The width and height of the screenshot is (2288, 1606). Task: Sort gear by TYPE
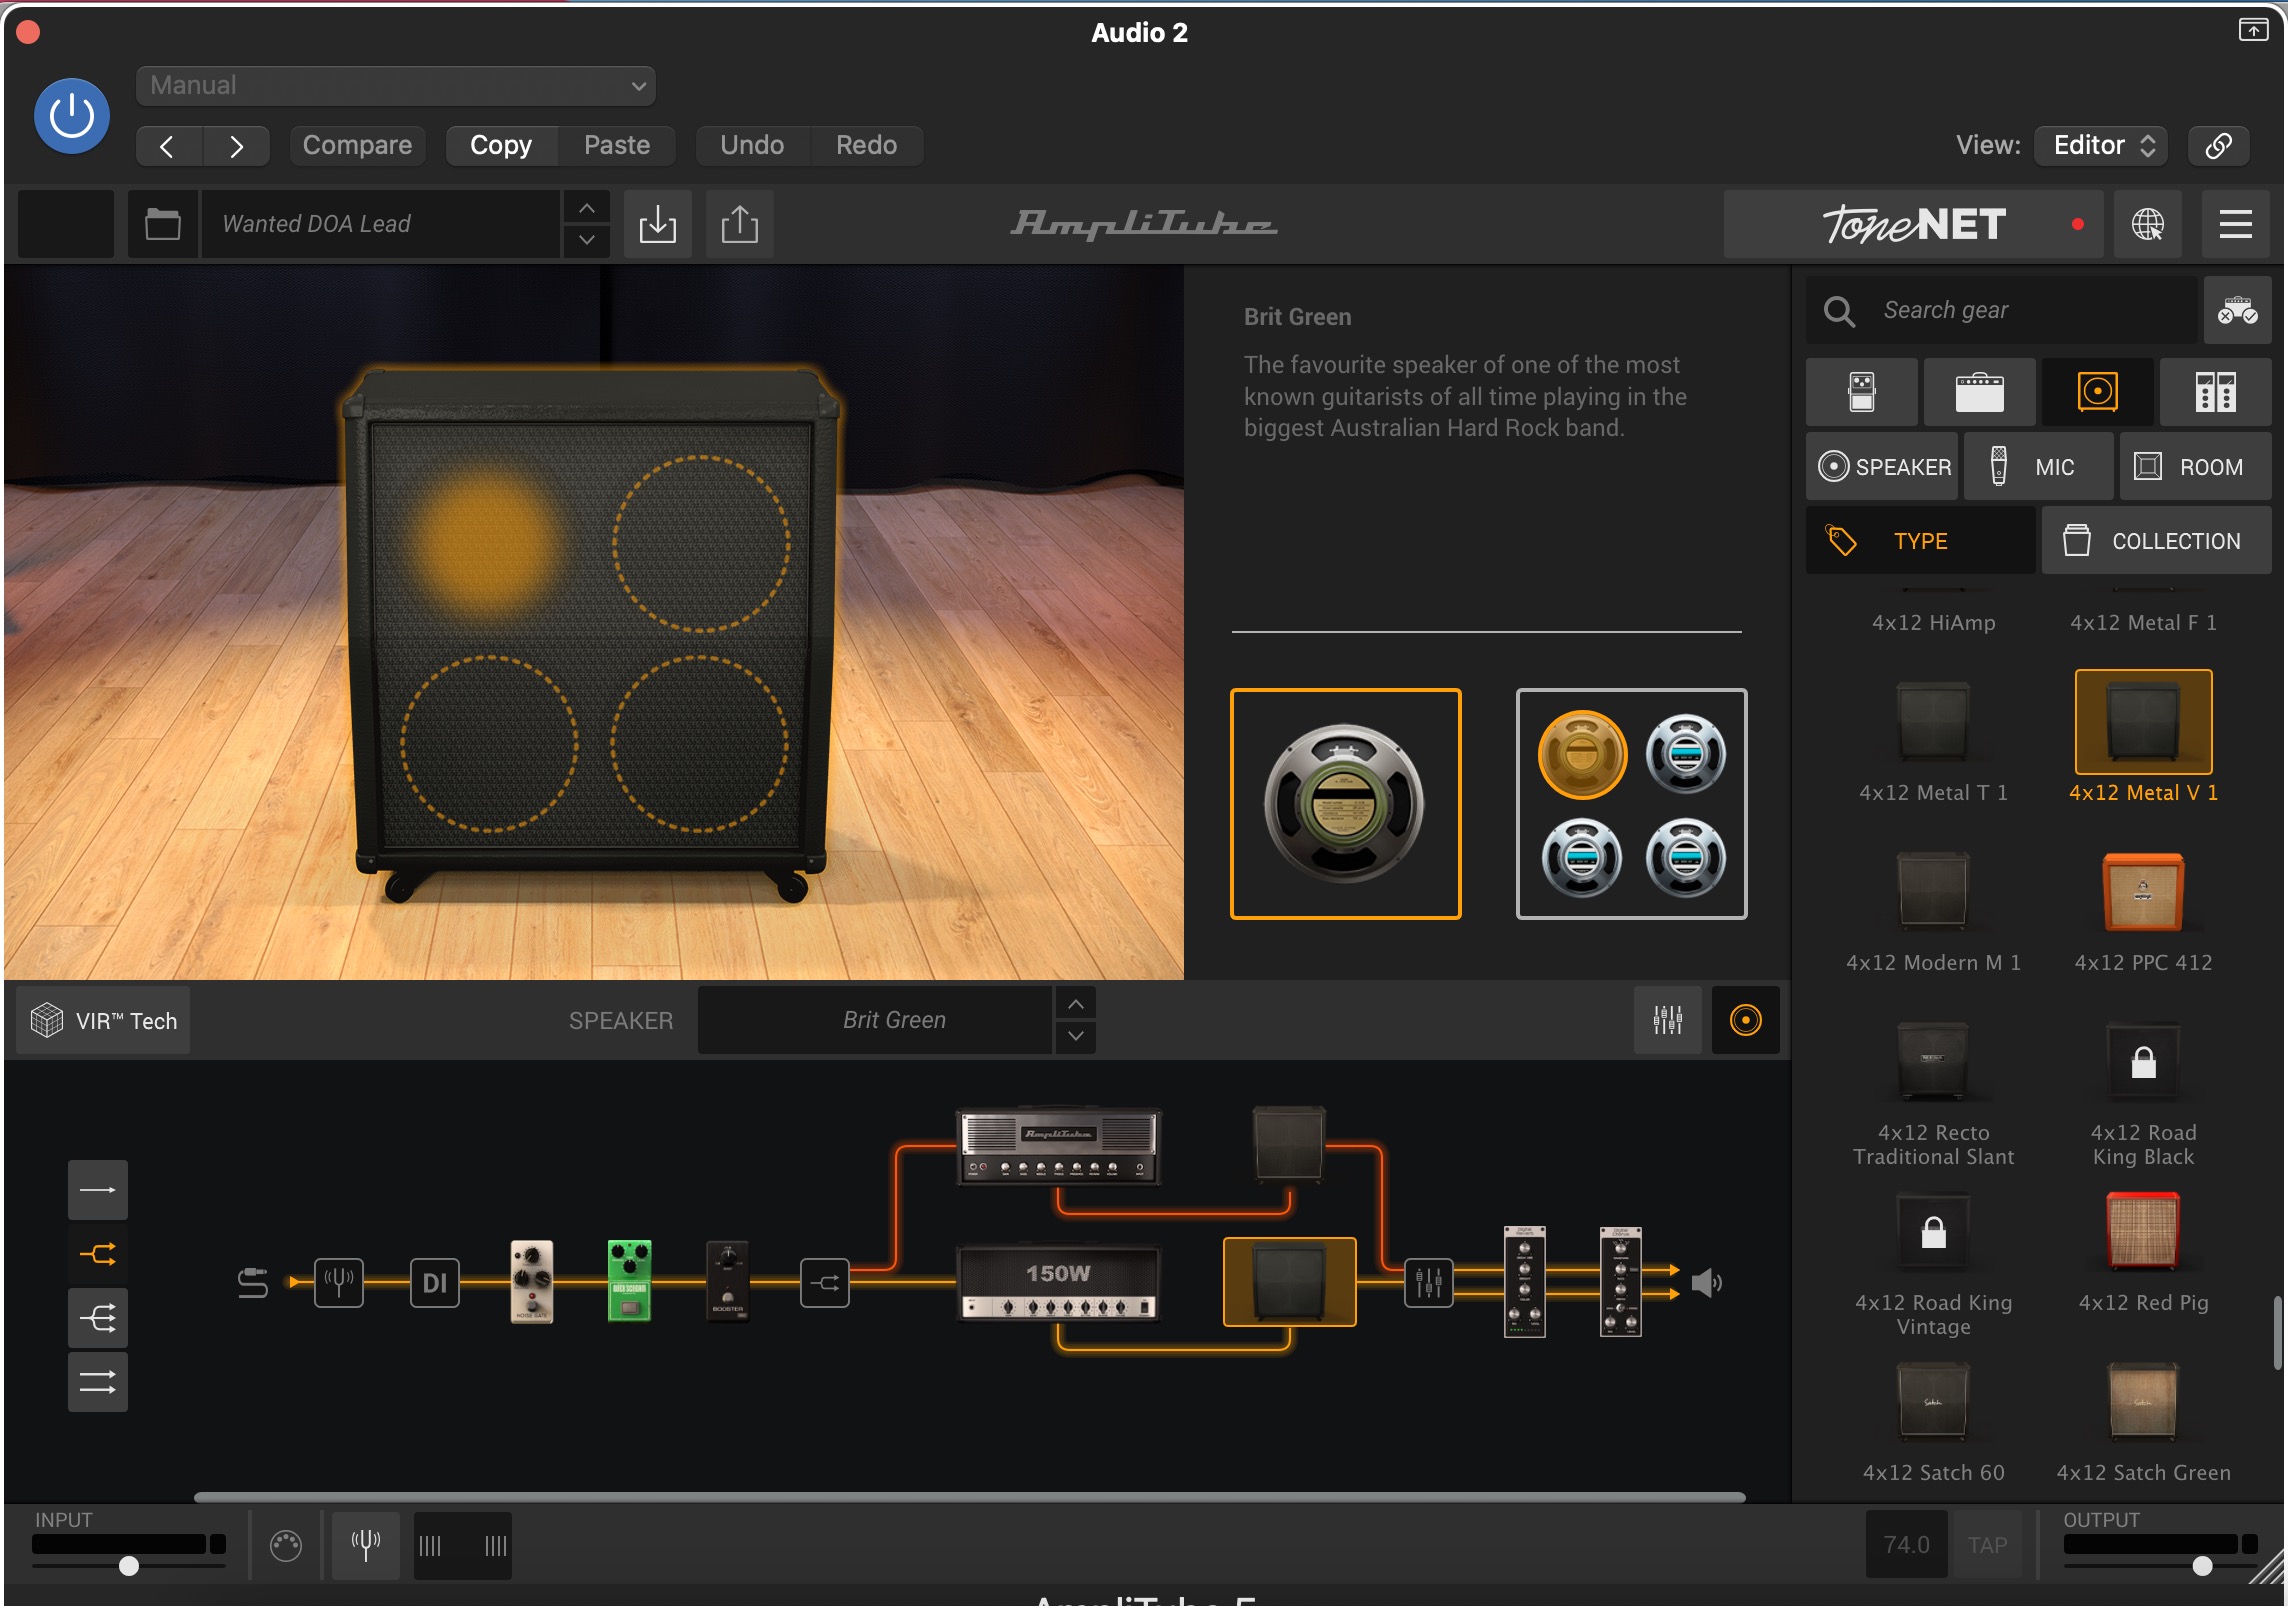click(x=1920, y=541)
